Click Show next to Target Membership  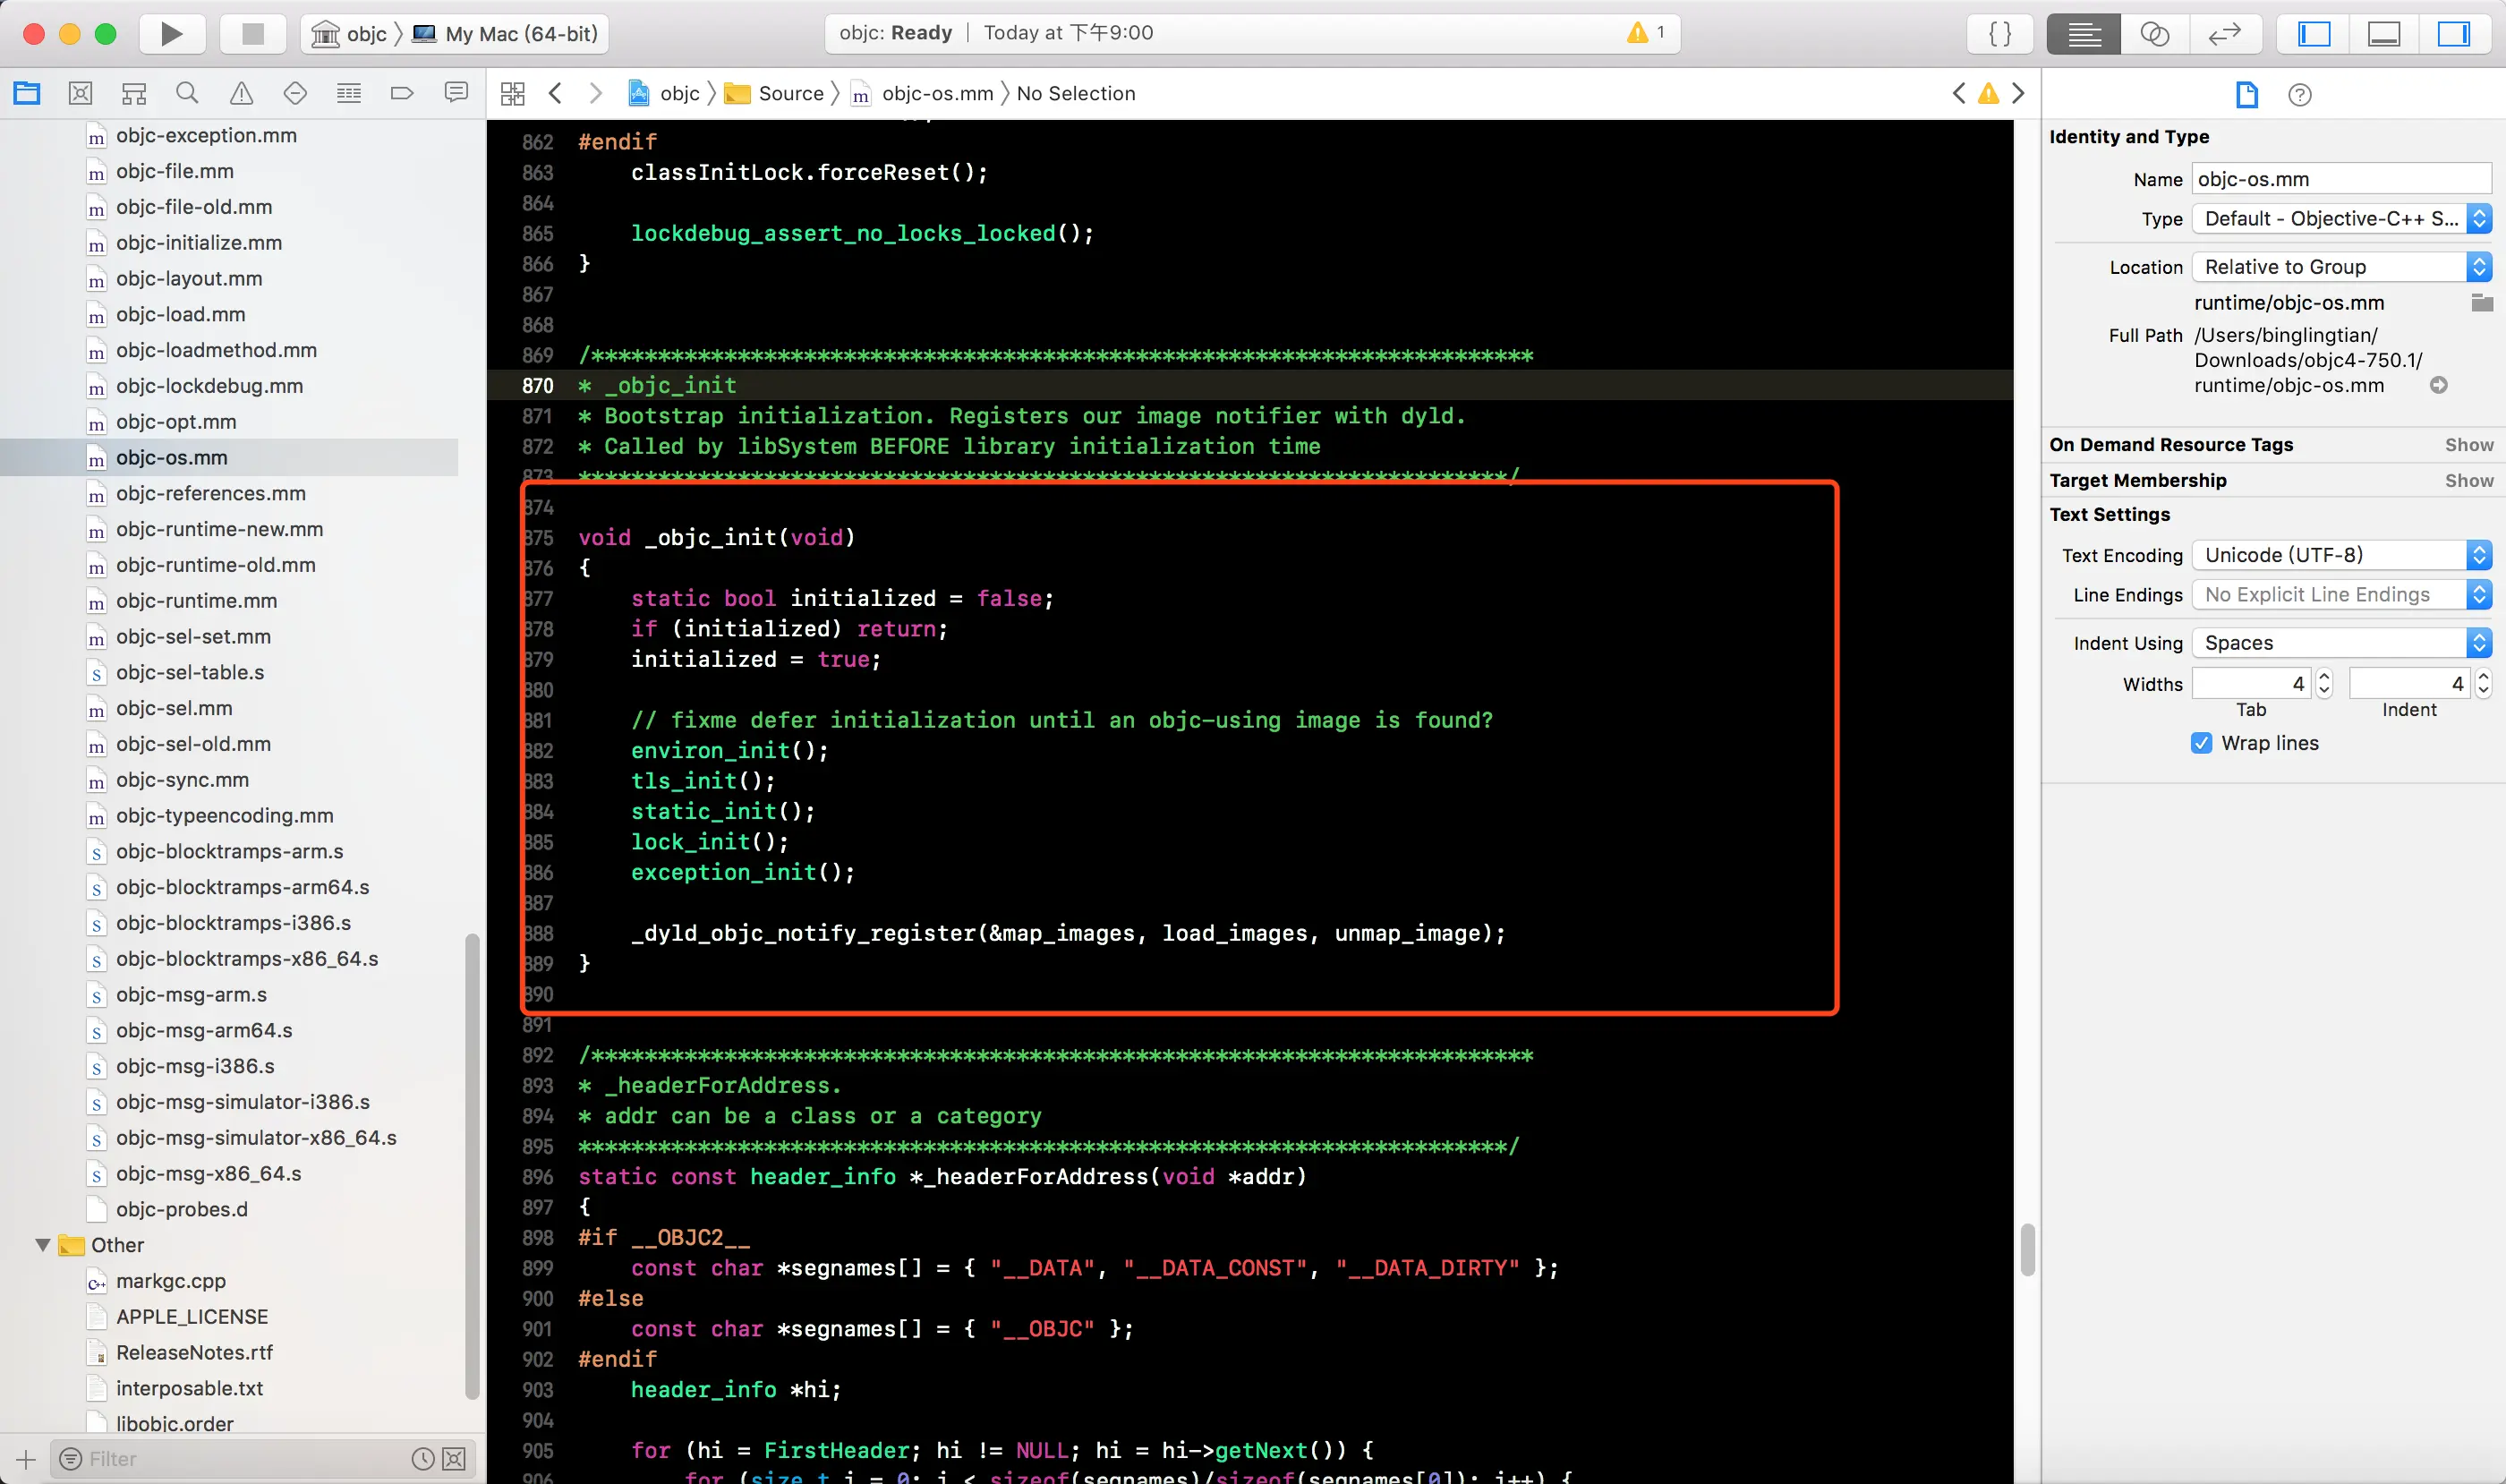click(2468, 481)
